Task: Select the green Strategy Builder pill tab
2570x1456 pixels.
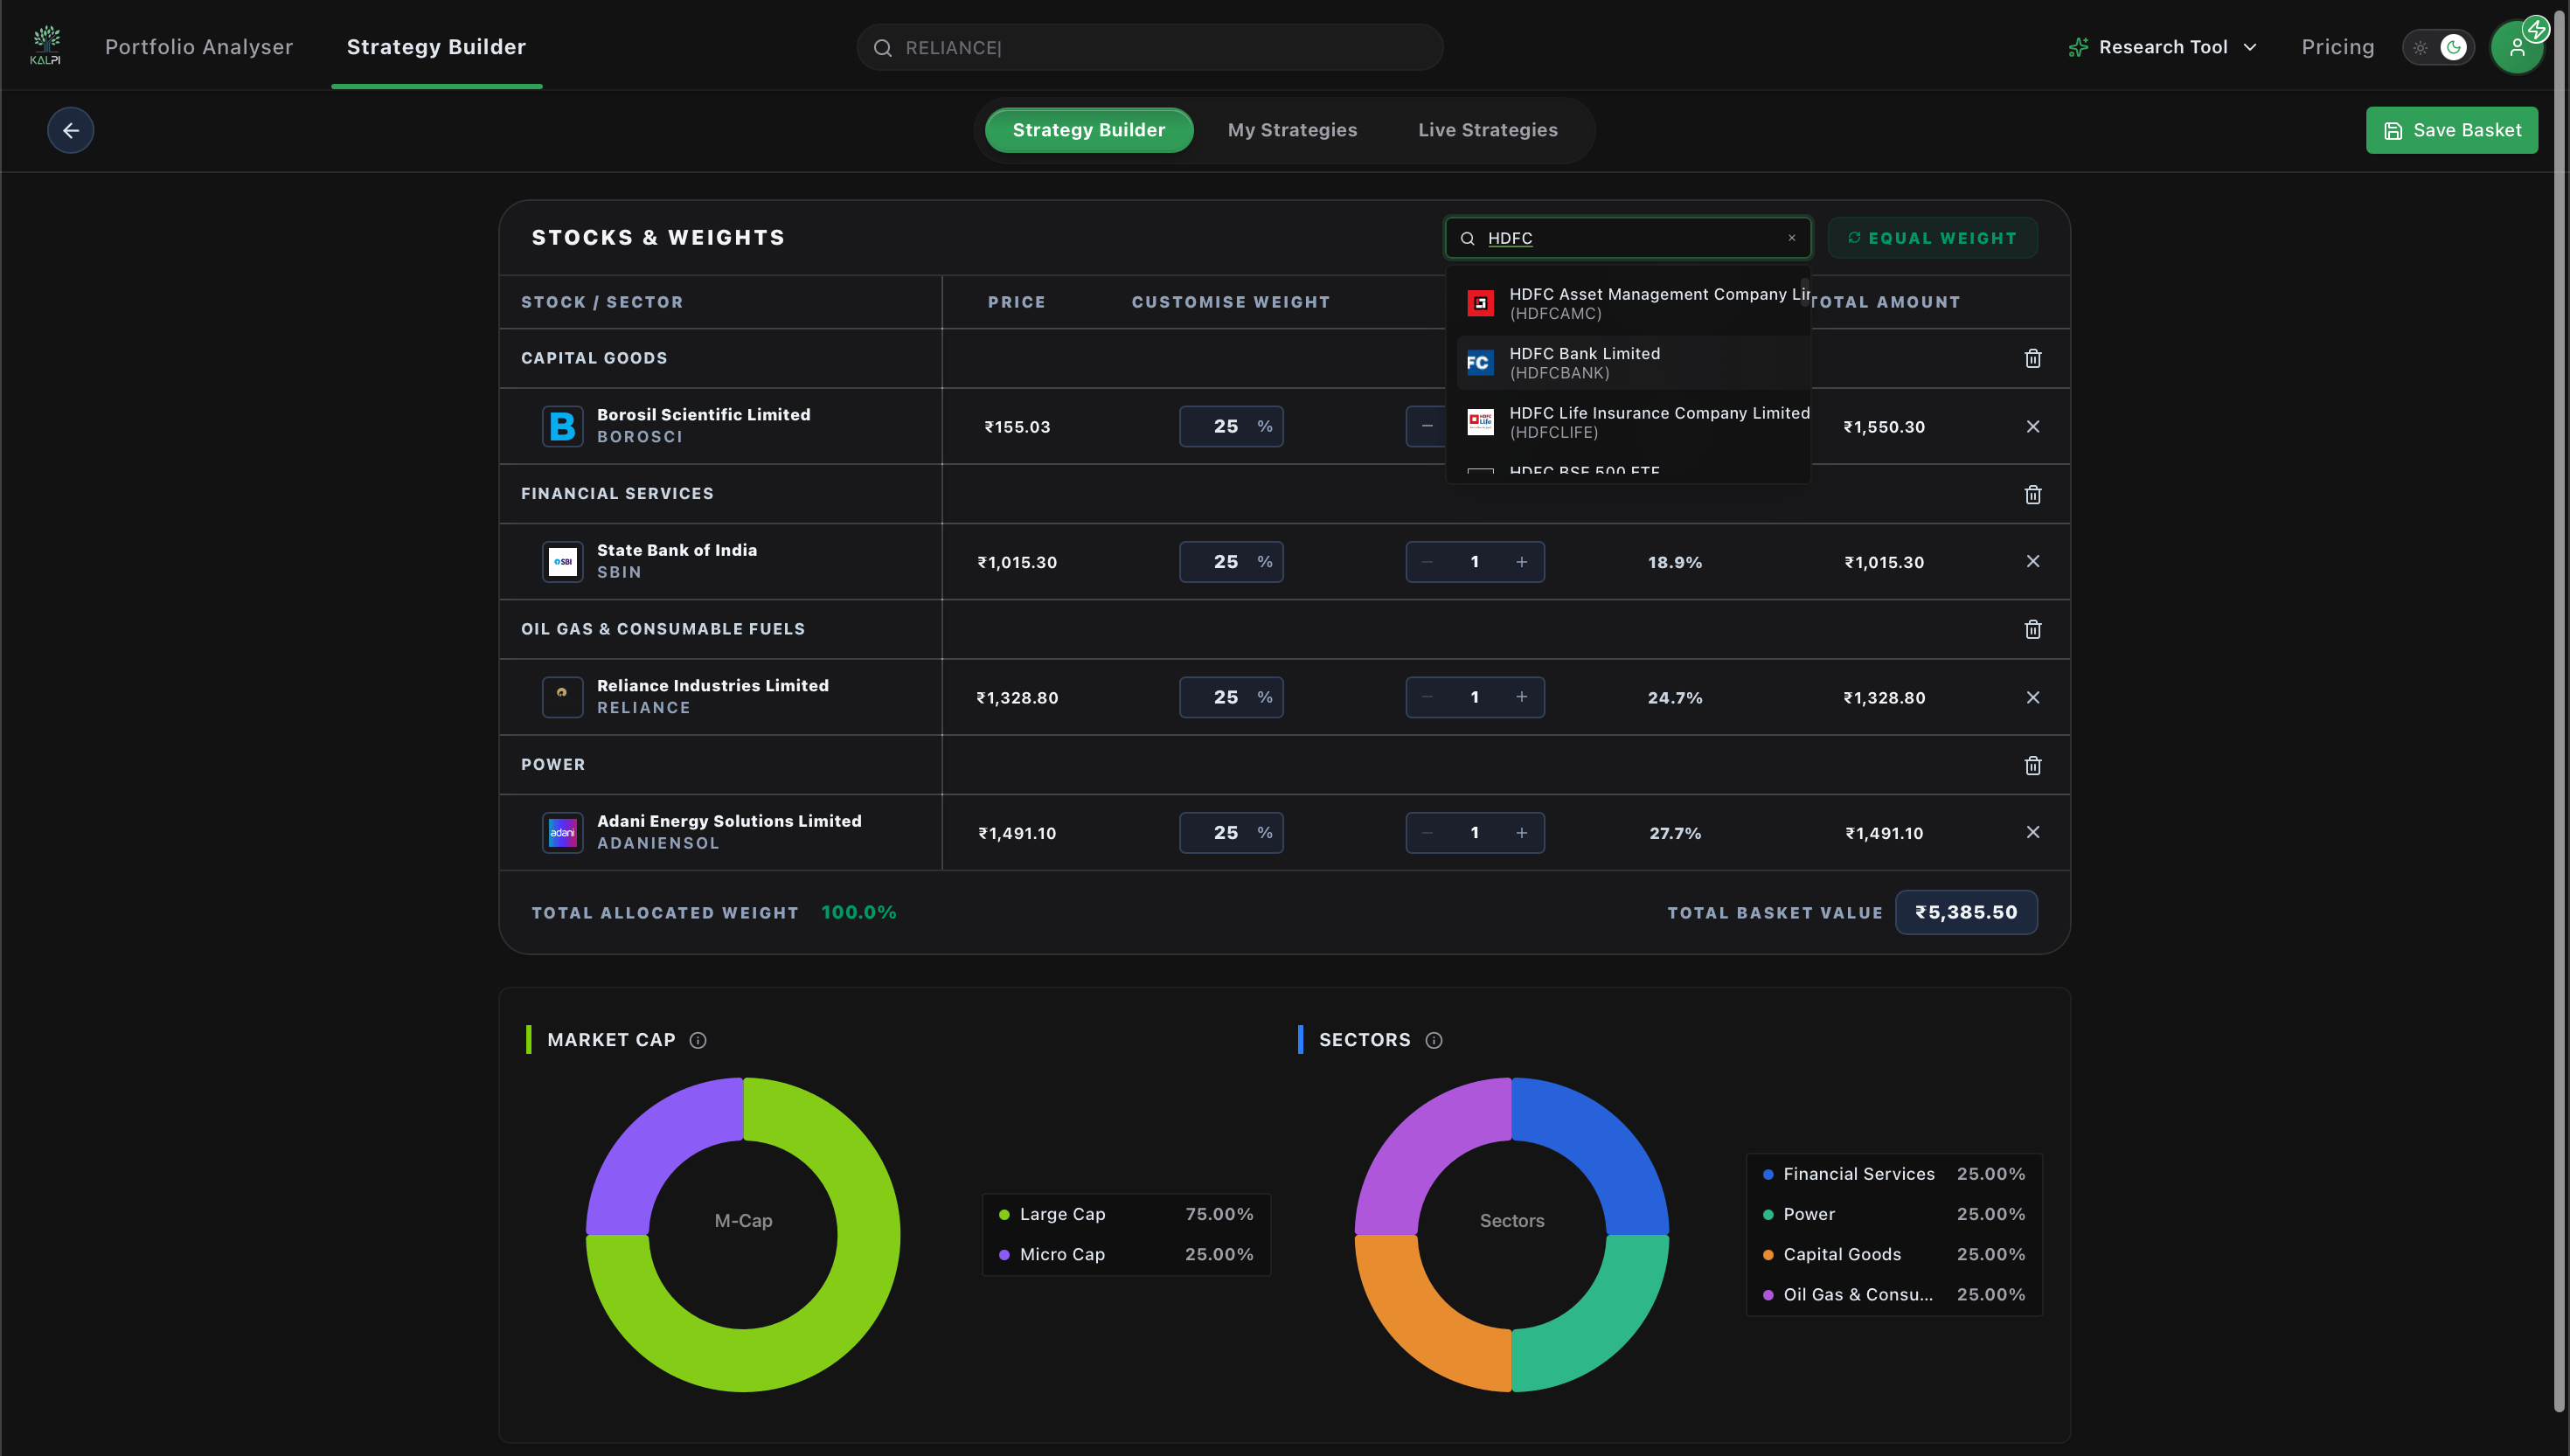Action: pyautogui.click(x=1088, y=130)
